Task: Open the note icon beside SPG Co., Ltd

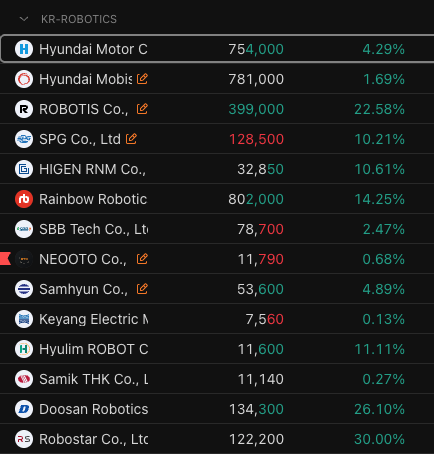Action: tap(131, 139)
